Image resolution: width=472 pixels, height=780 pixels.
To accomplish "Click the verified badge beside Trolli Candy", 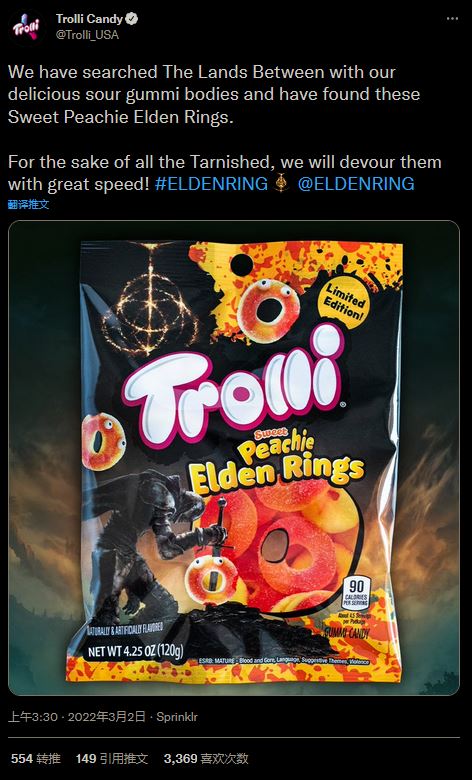I will click(x=132, y=19).
